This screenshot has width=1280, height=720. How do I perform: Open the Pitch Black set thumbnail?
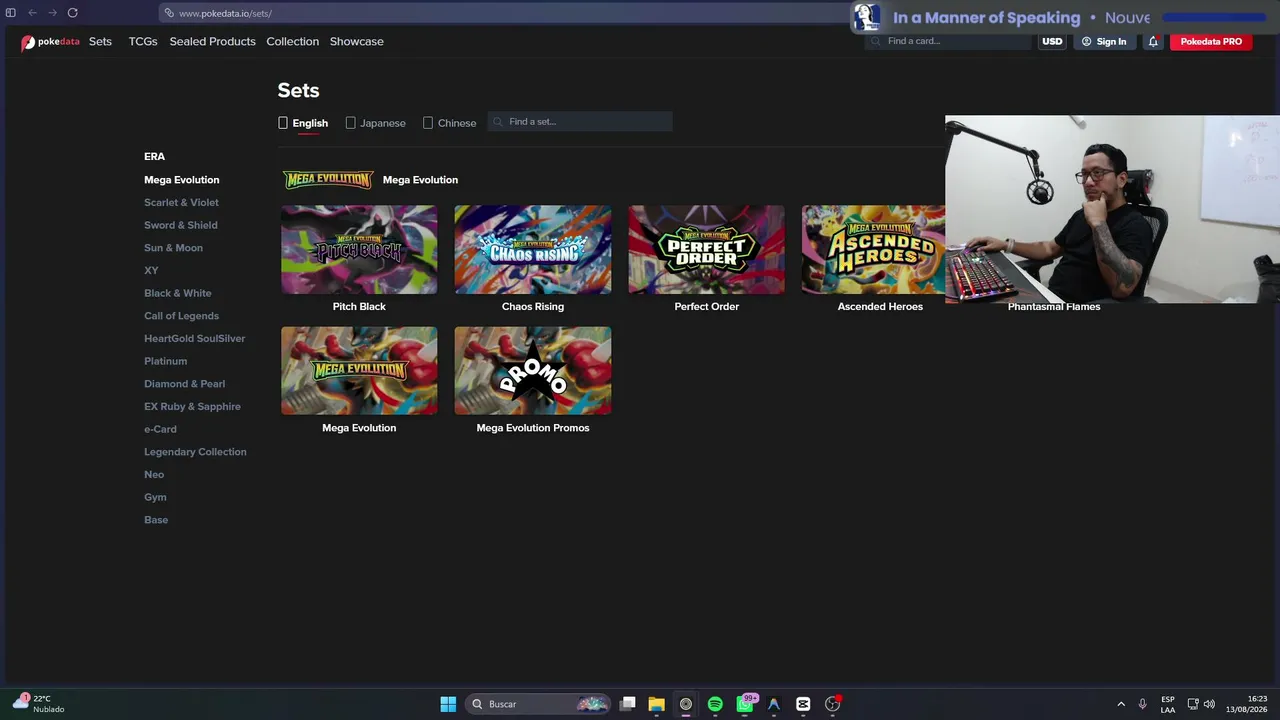[x=359, y=250]
